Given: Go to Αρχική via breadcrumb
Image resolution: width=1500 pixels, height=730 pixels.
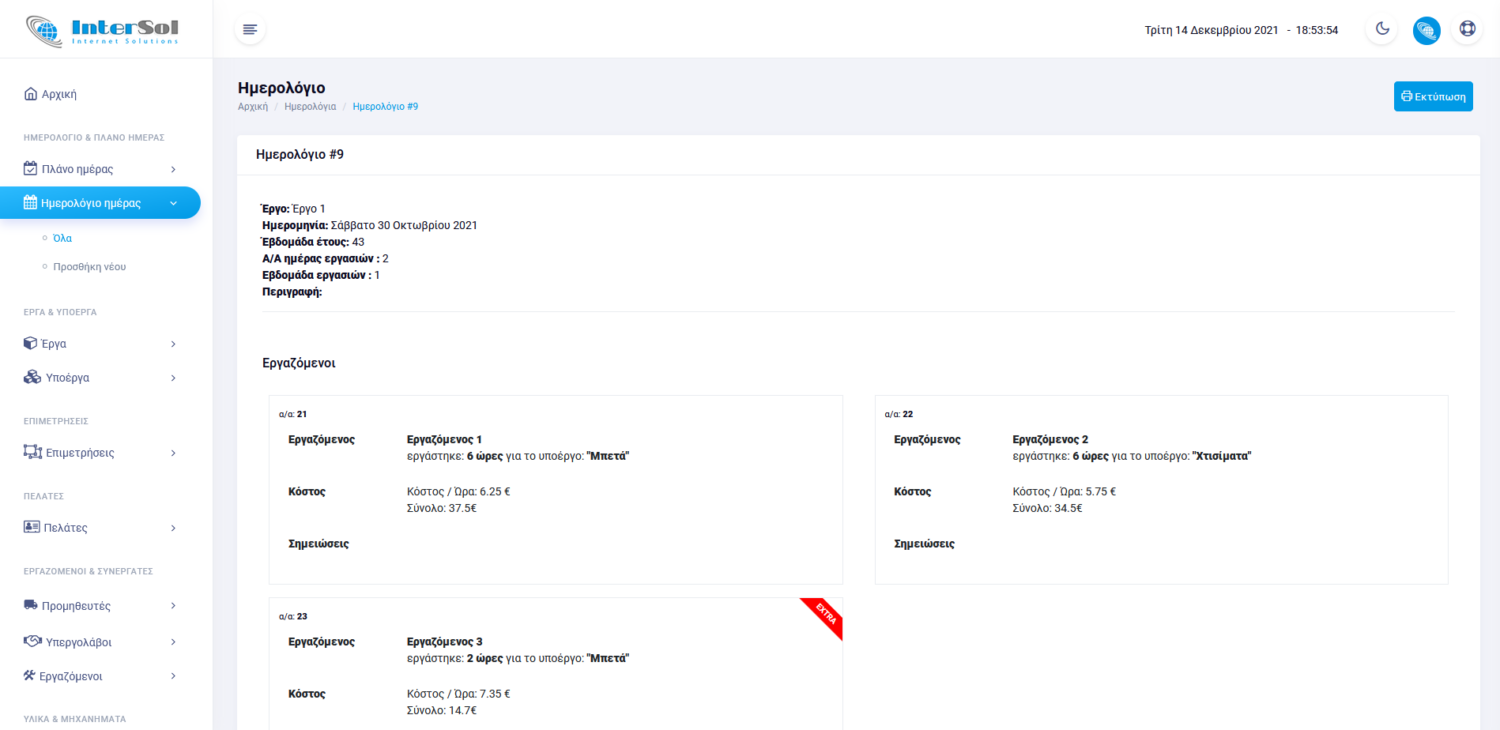Looking at the screenshot, I should click(252, 106).
